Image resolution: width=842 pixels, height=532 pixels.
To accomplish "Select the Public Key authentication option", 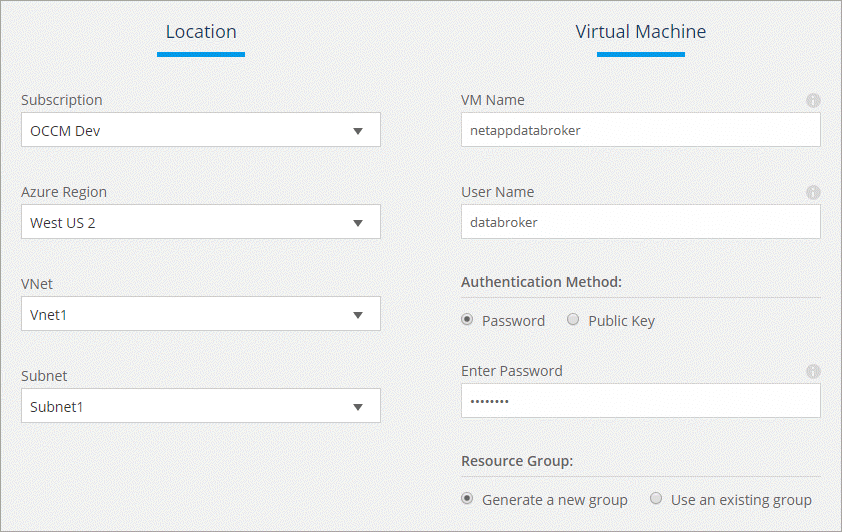I will point(573,321).
